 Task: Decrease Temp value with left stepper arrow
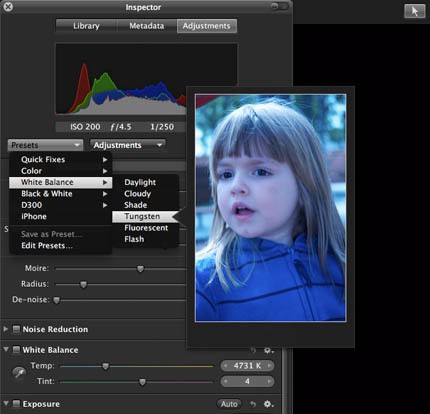(226, 366)
